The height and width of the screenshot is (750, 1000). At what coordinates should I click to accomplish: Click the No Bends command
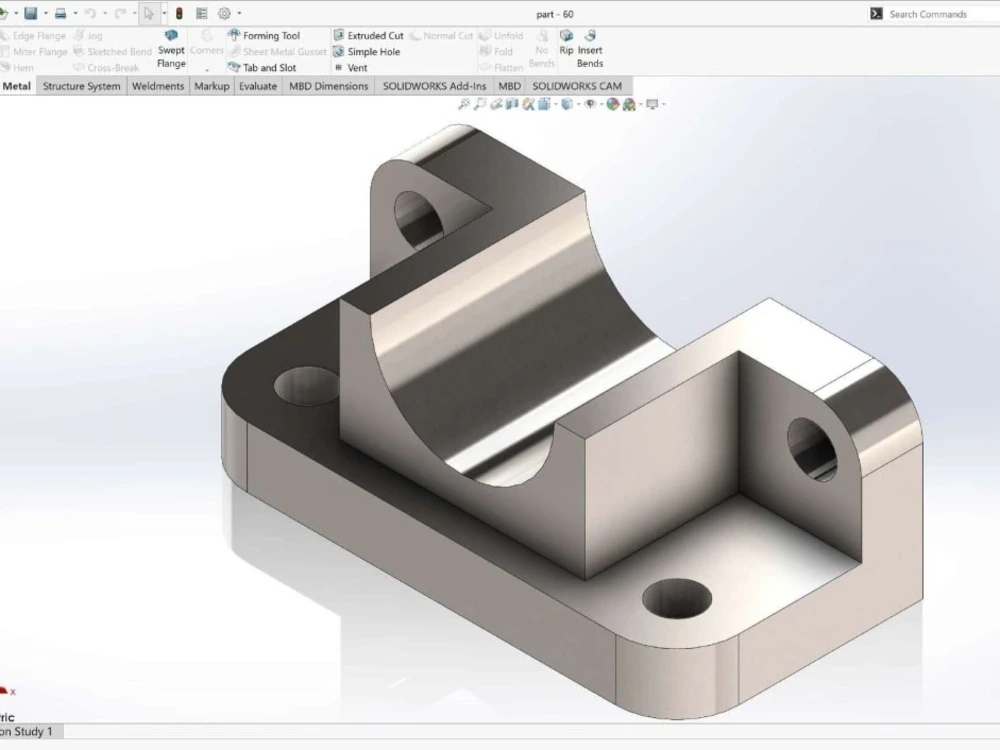click(541, 49)
